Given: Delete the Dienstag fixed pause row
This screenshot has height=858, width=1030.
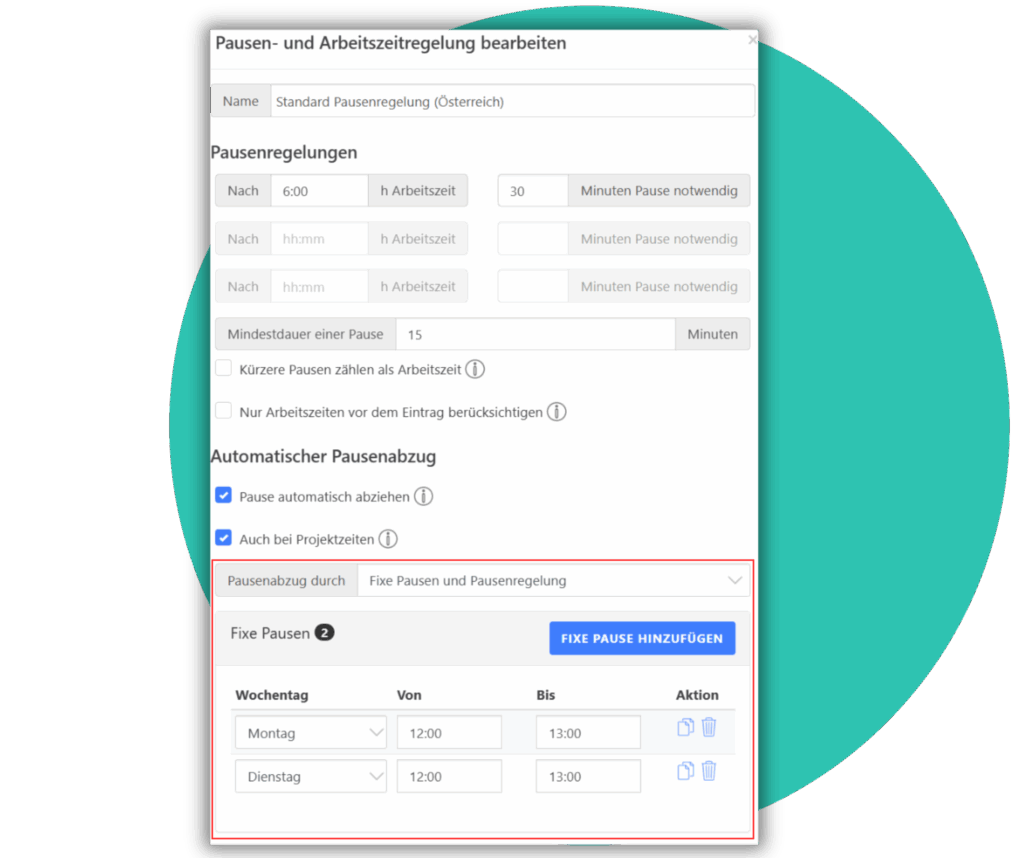Looking at the screenshot, I should pyautogui.click(x=709, y=771).
